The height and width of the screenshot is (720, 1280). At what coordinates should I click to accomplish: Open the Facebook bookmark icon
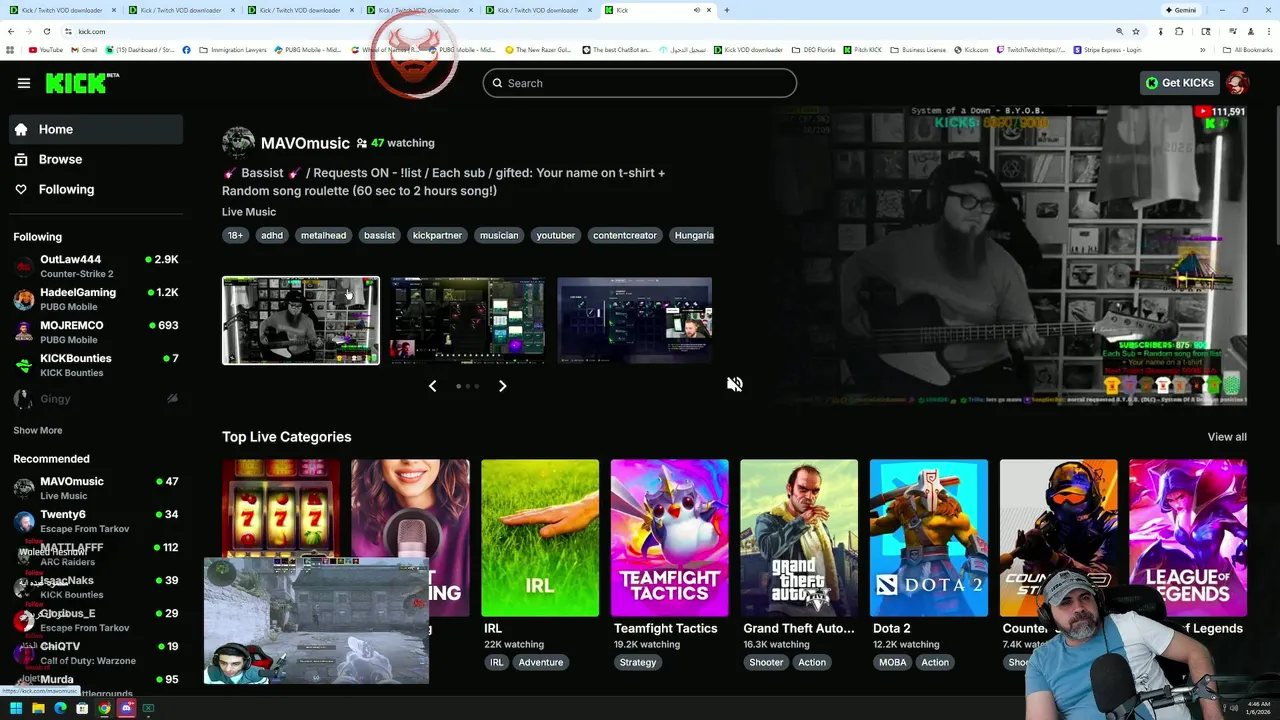(187, 49)
